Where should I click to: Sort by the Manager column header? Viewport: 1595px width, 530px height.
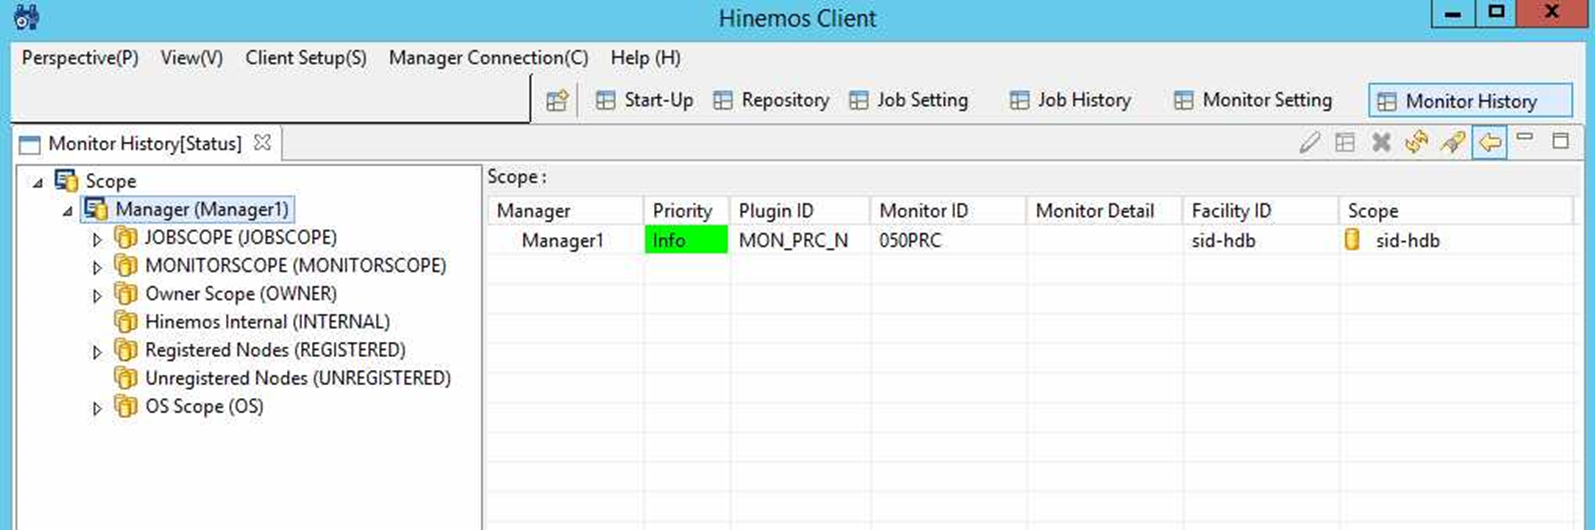coord(565,211)
